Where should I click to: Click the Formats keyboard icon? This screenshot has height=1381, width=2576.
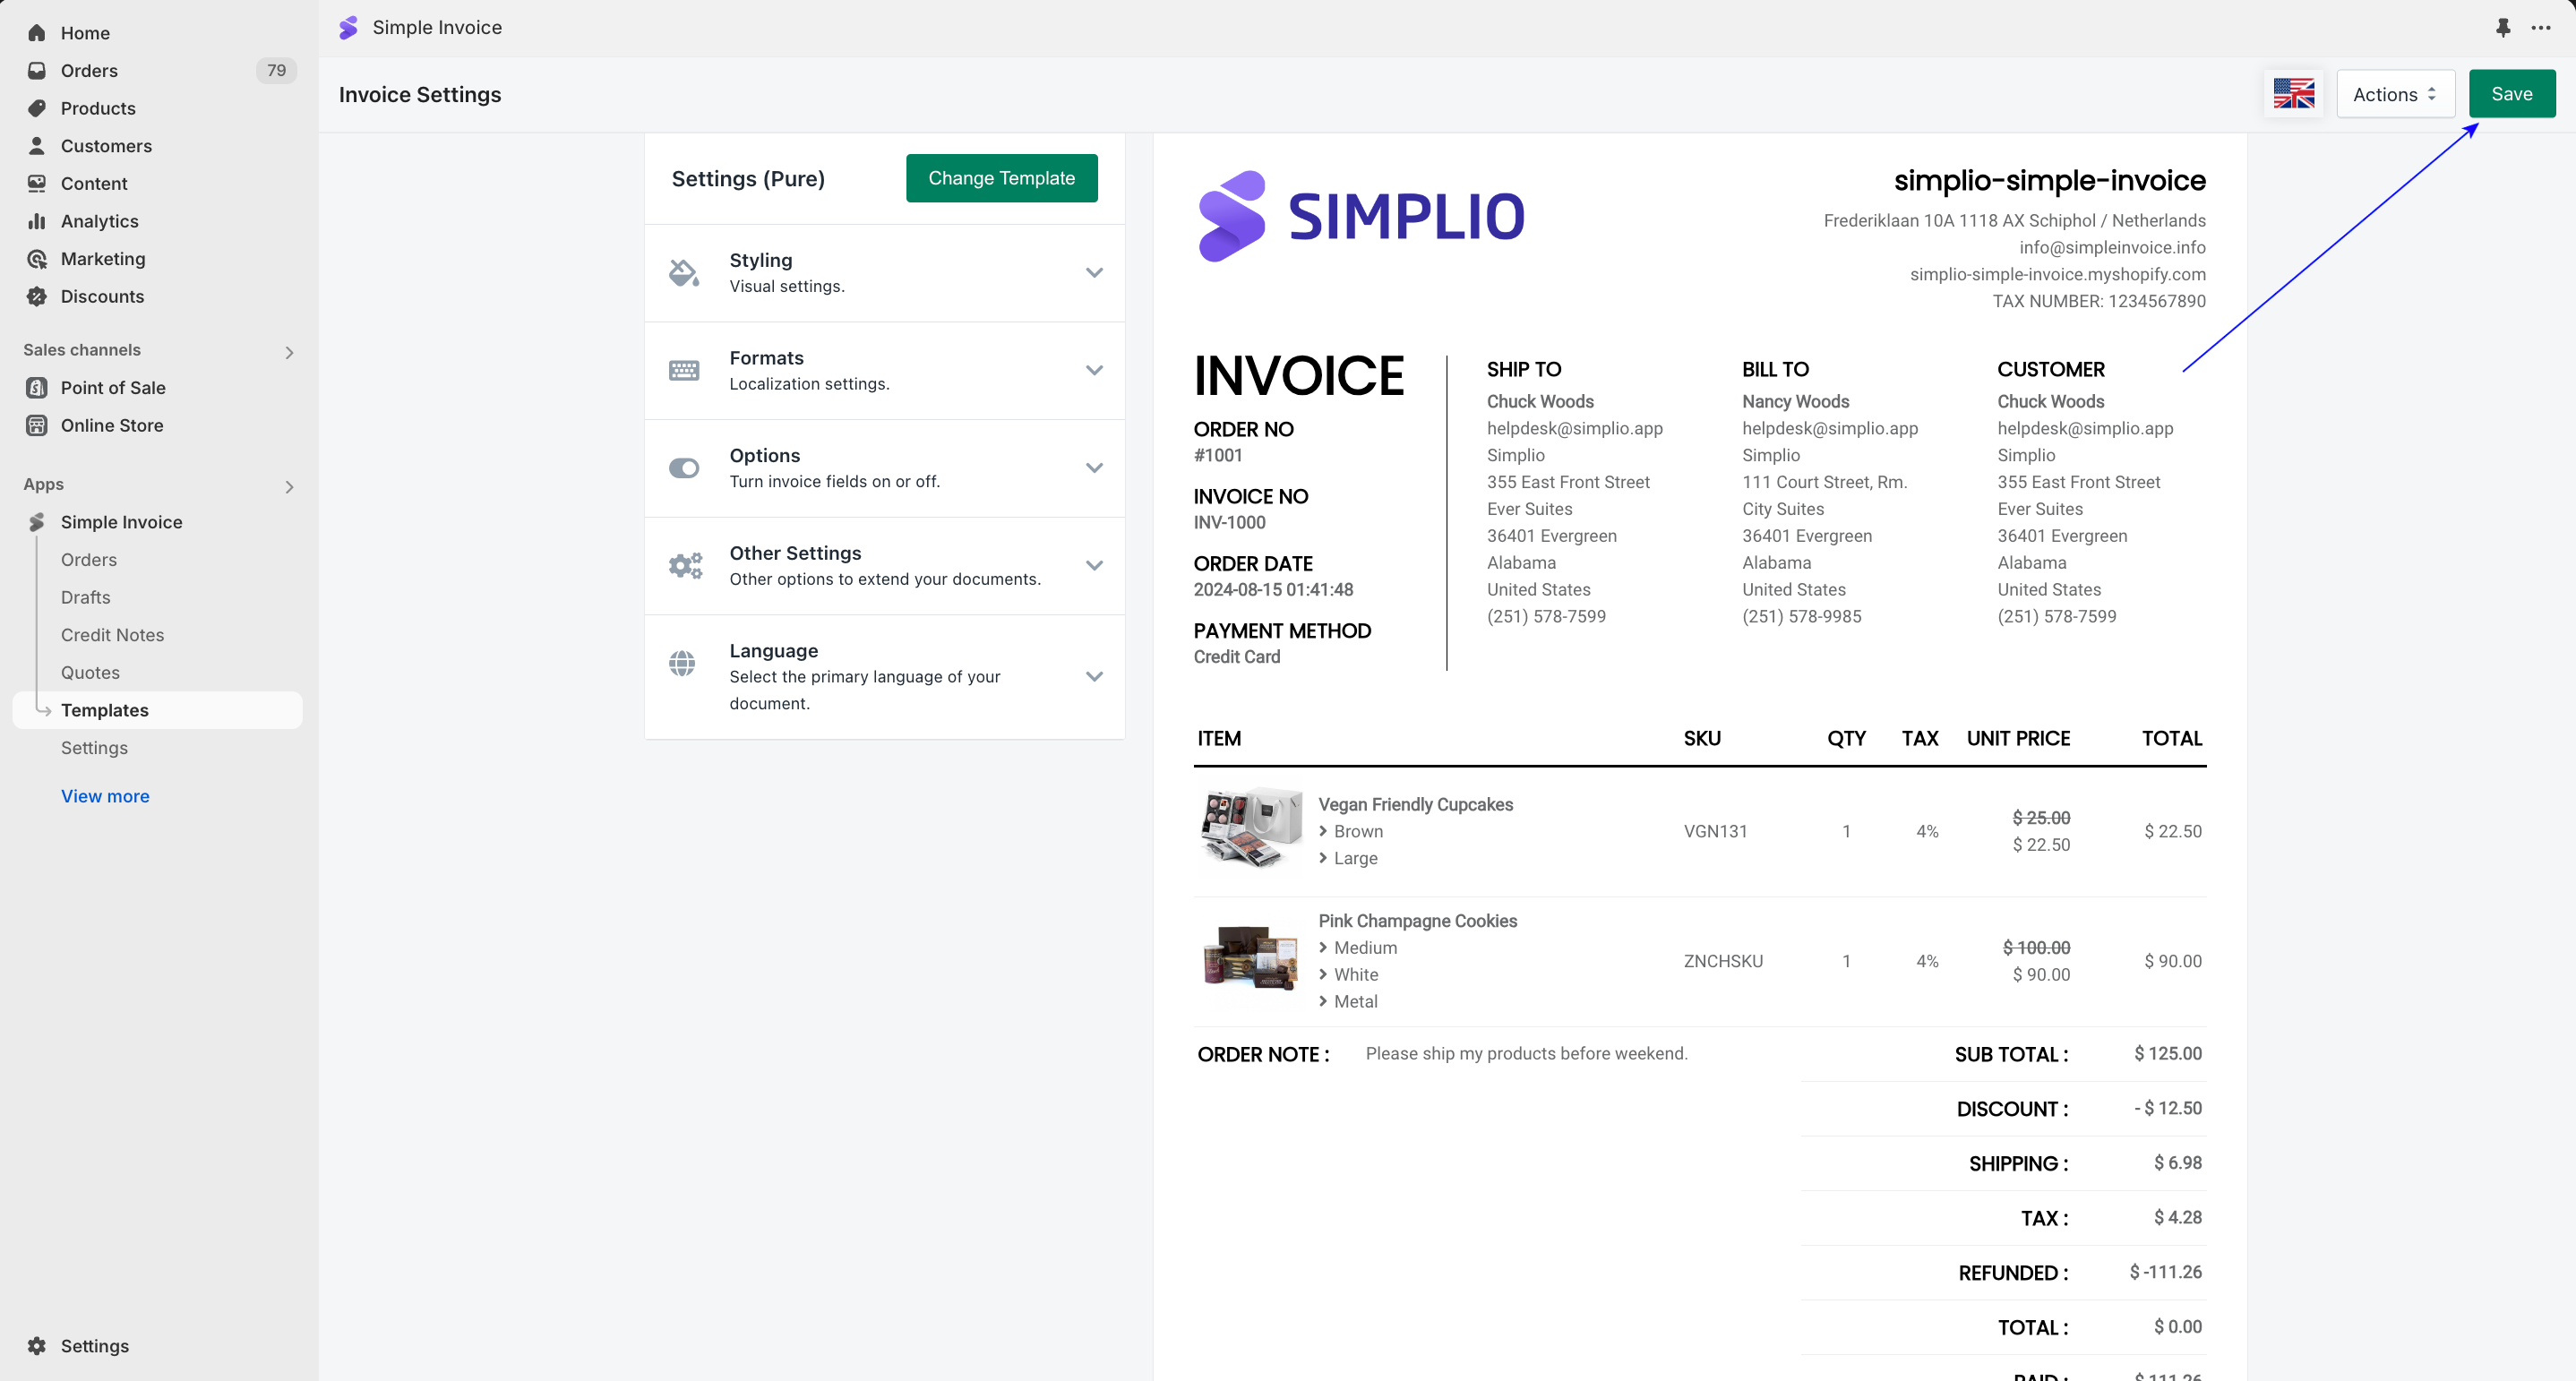(684, 371)
